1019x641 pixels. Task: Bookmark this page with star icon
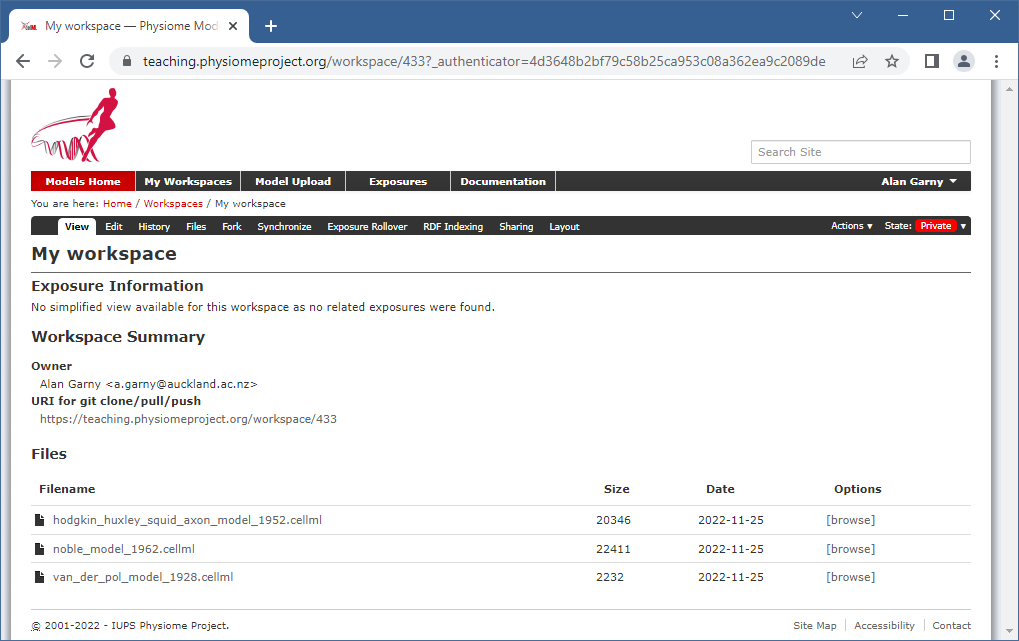tap(891, 61)
